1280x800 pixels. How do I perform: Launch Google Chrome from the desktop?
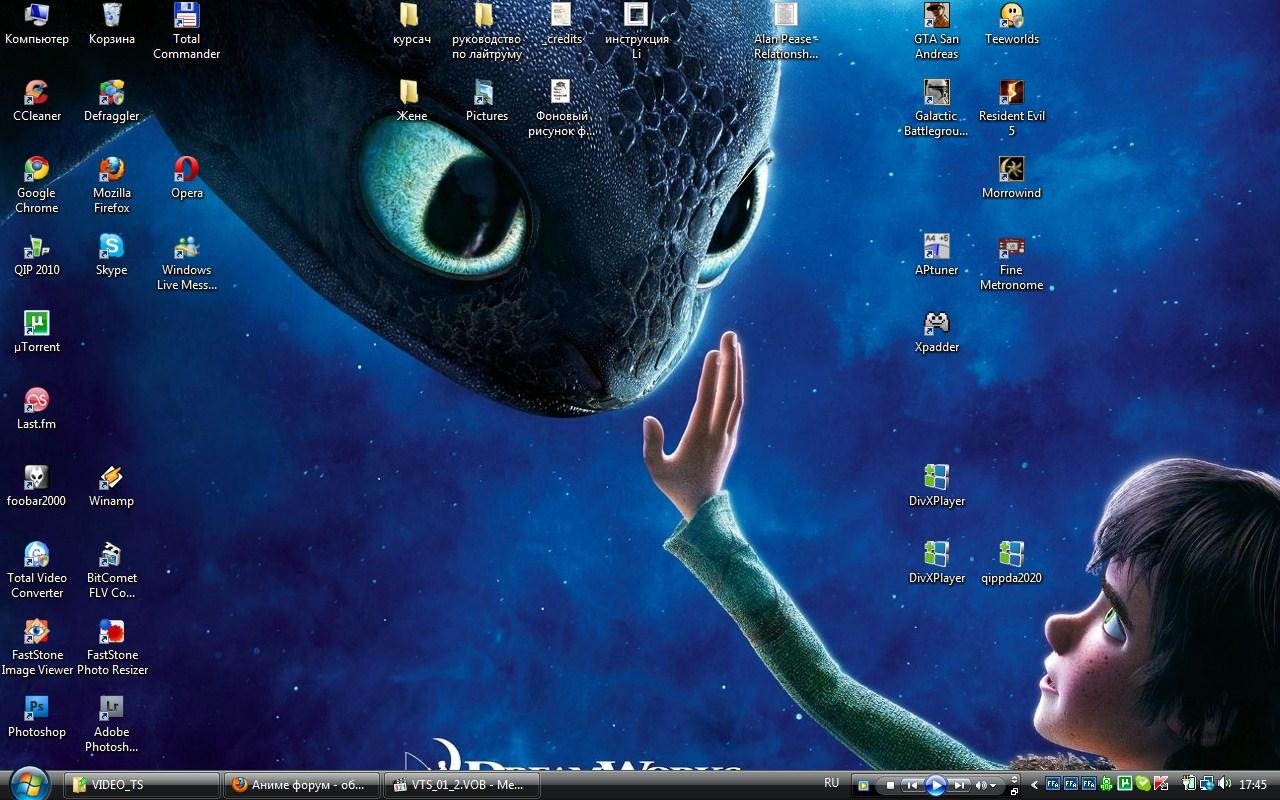tap(36, 171)
